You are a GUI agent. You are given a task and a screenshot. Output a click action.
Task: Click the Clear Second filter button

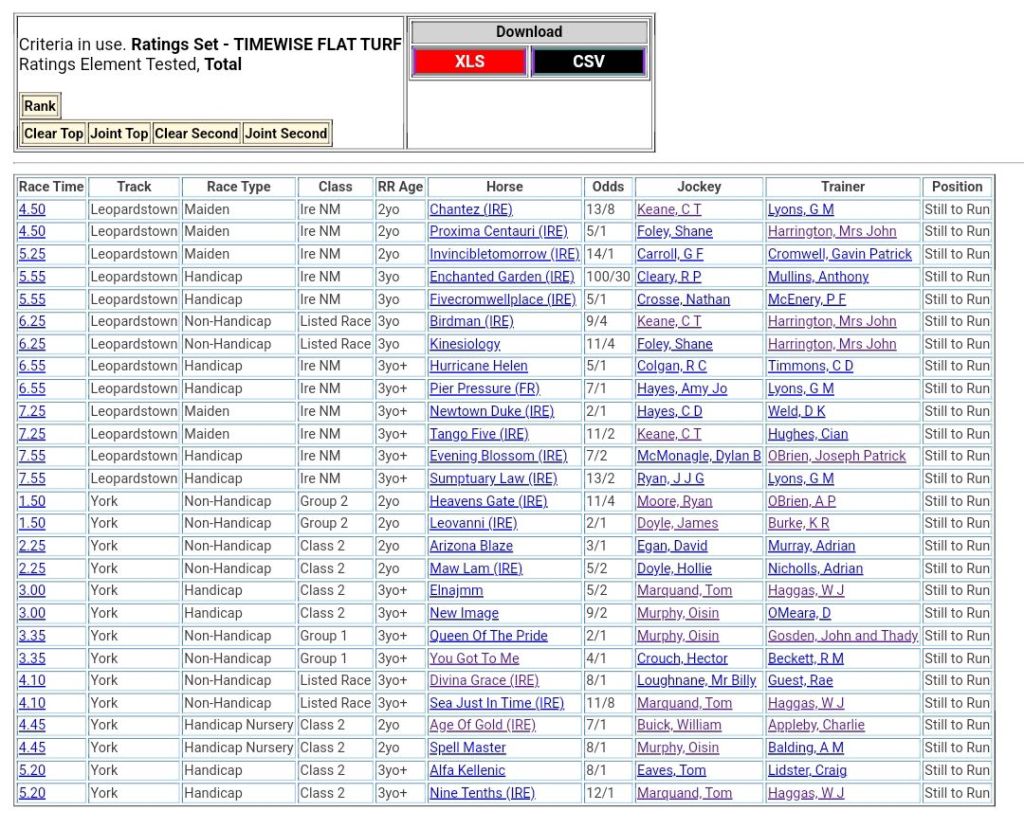click(x=196, y=133)
